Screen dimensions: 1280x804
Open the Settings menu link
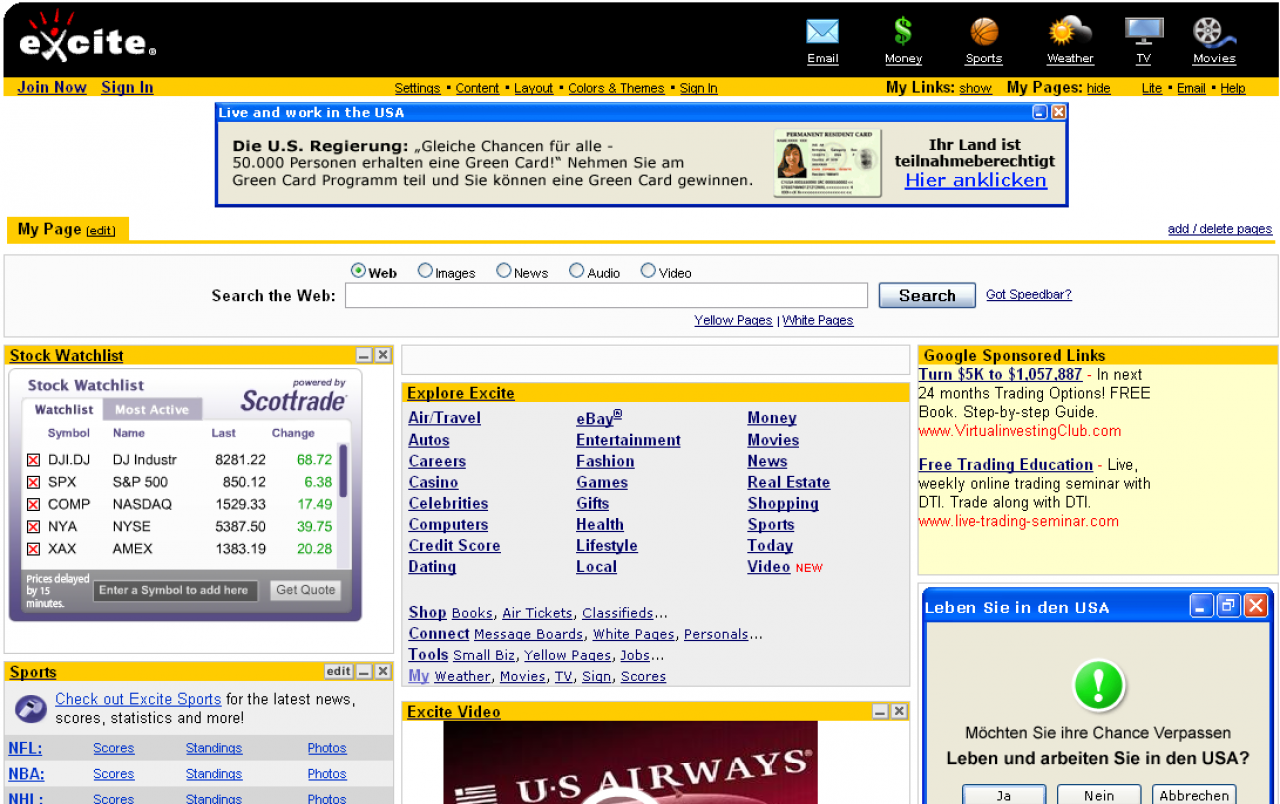(x=417, y=88)
